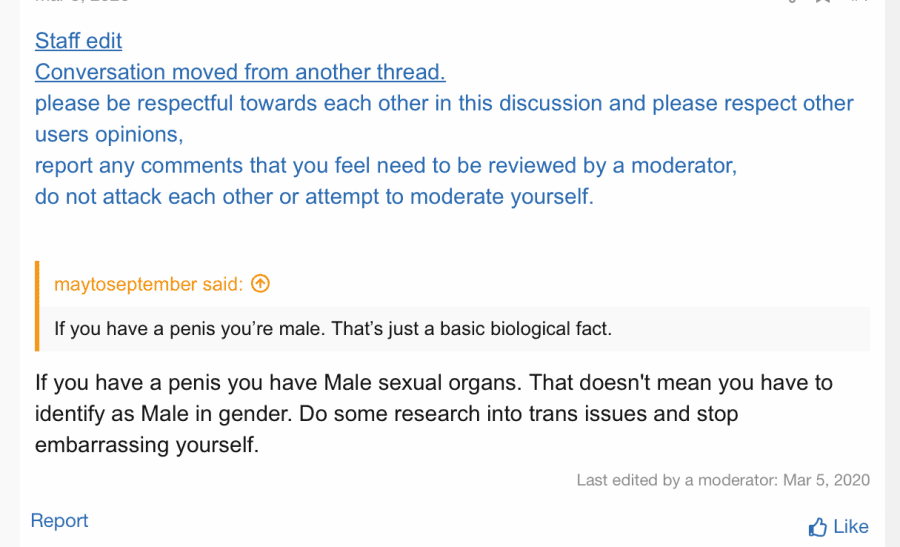Open the post number permalink at top right
The image size is (900, 547).
coord(859,2)
